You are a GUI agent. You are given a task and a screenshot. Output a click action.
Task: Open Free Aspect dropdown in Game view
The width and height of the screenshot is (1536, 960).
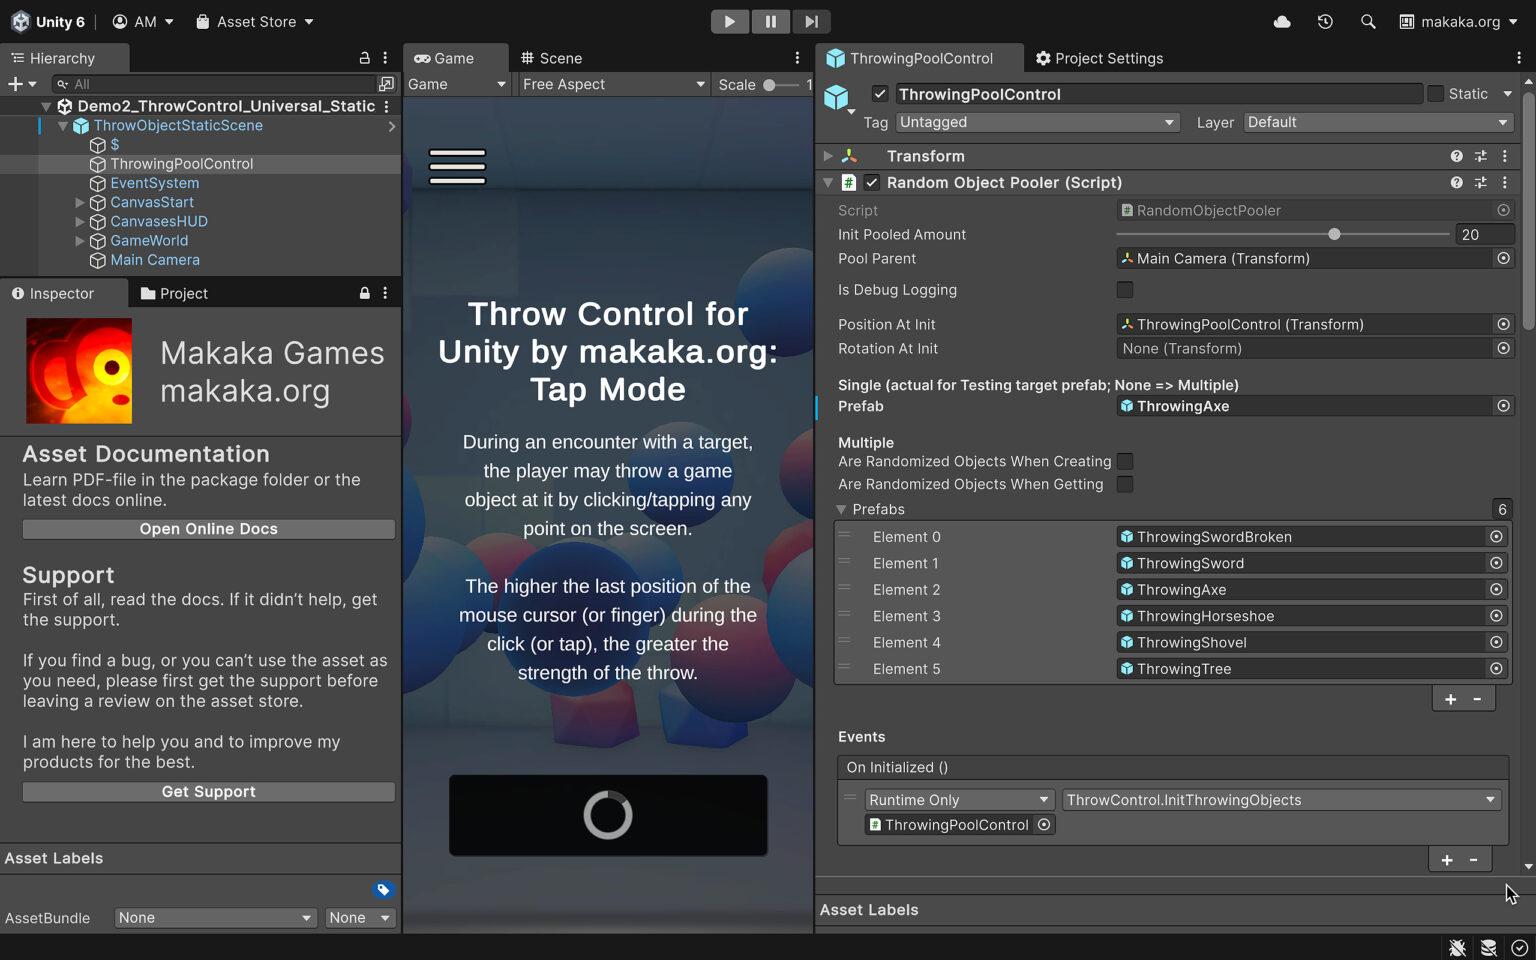(613, 84)
